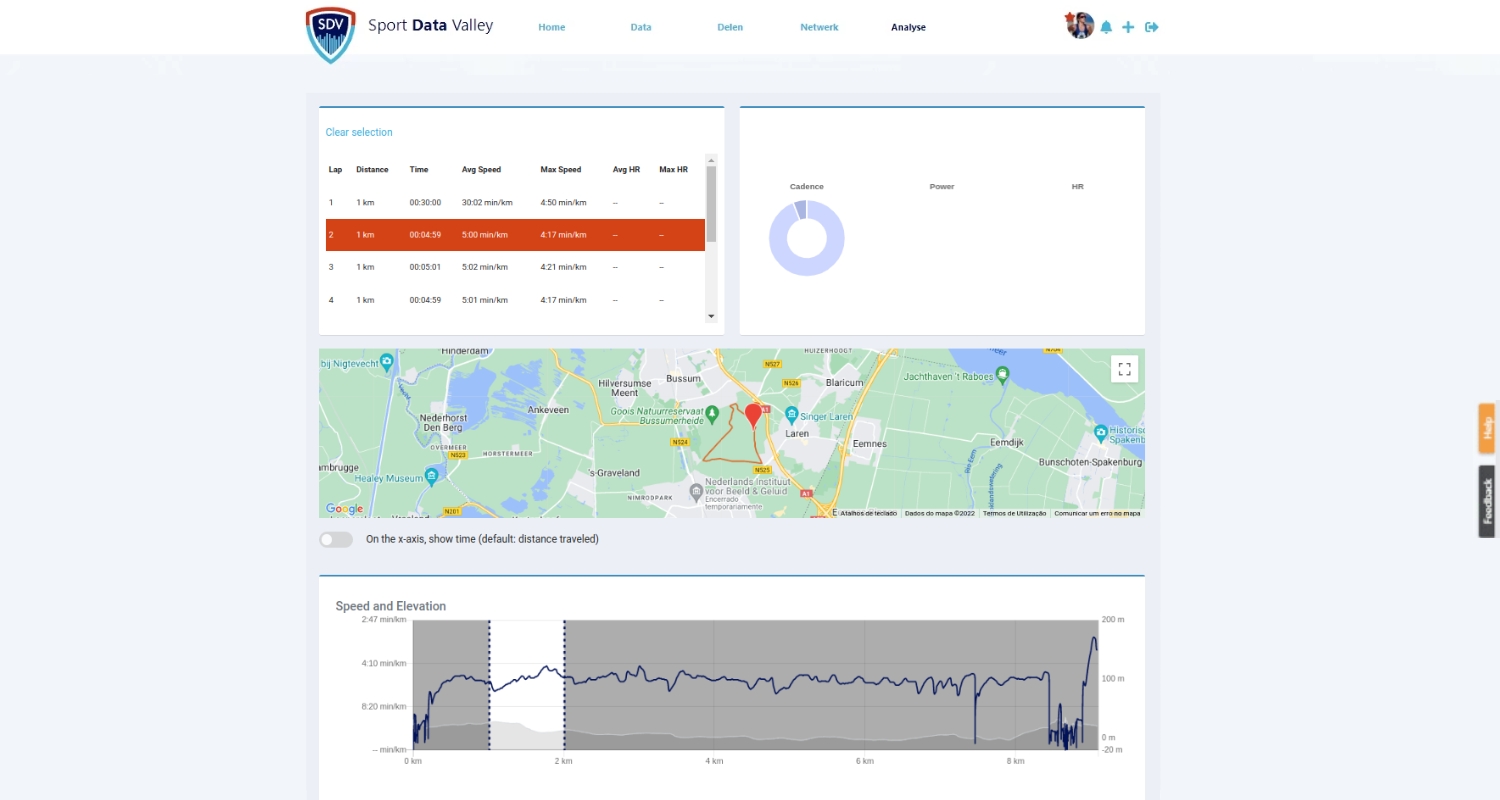Click the Power label
Image resolution: width=1500 pixels, height=800 pixels.
coord(942,187)
